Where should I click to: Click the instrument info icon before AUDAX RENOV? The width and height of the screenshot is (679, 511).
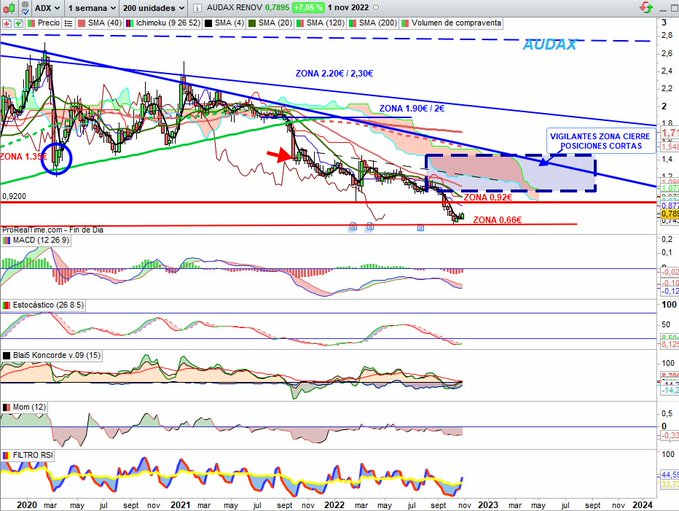point(197,8)
